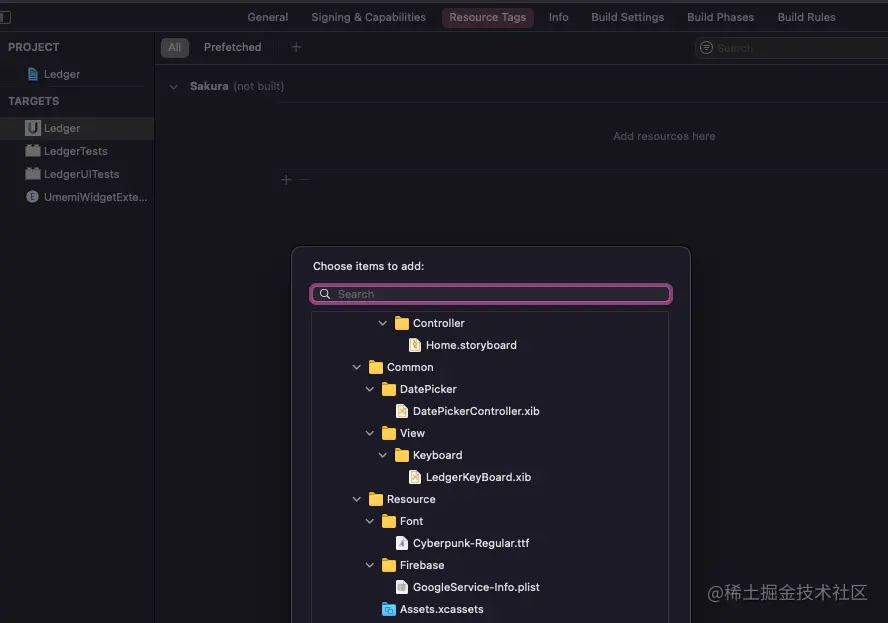The image size is (888, 623).
Task: Click the DatePickerController.xib file icon
Action: (402, 411)
